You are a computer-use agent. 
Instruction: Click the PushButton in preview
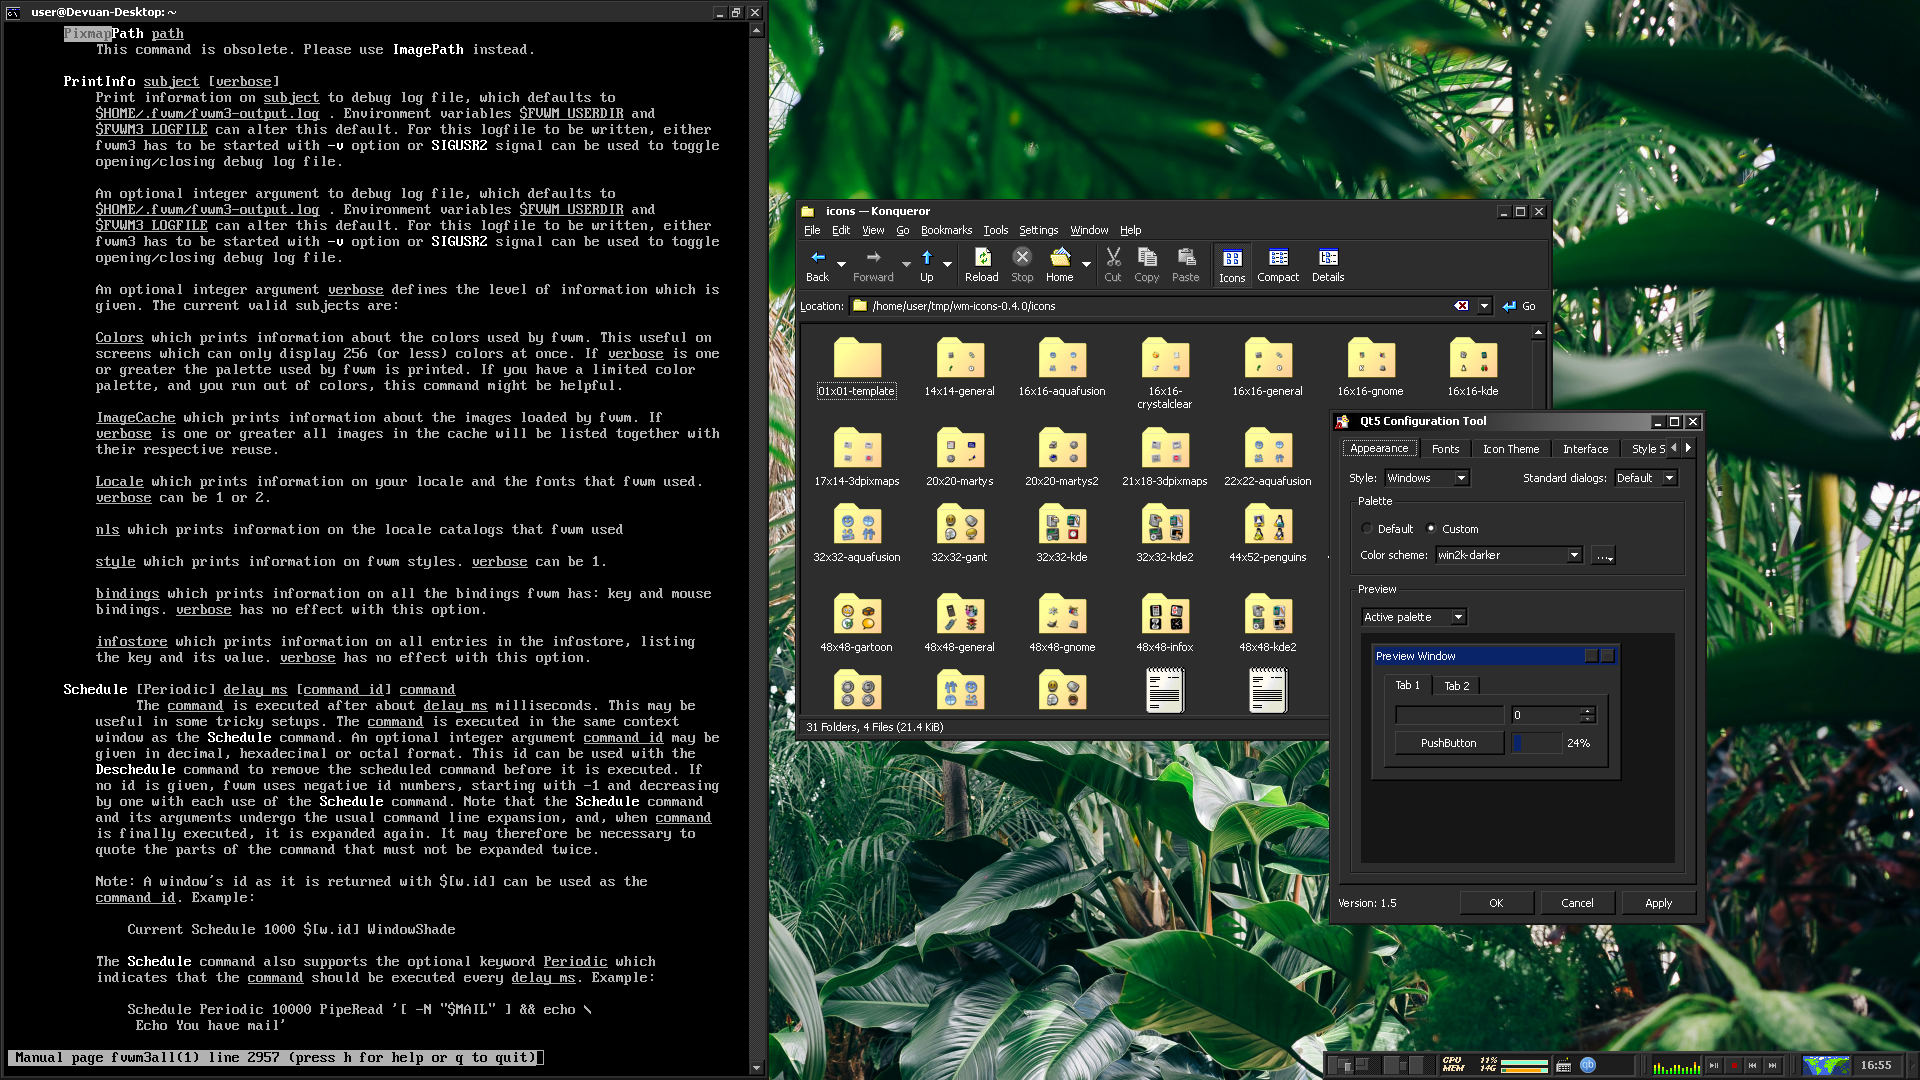(x=1448, y=743)
